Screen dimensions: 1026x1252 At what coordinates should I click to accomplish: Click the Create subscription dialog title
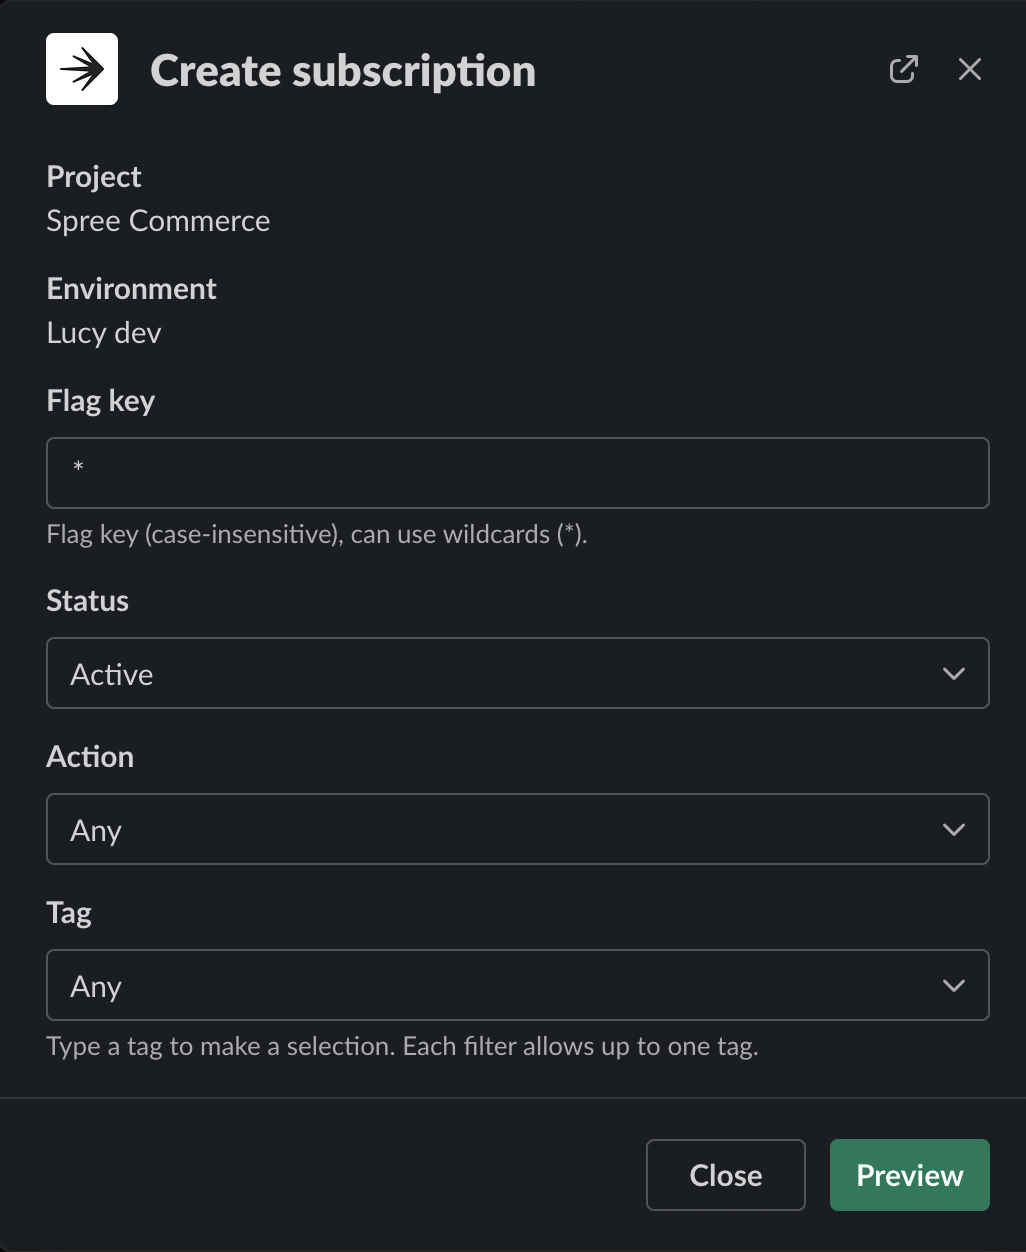click(x=342, y=70)
